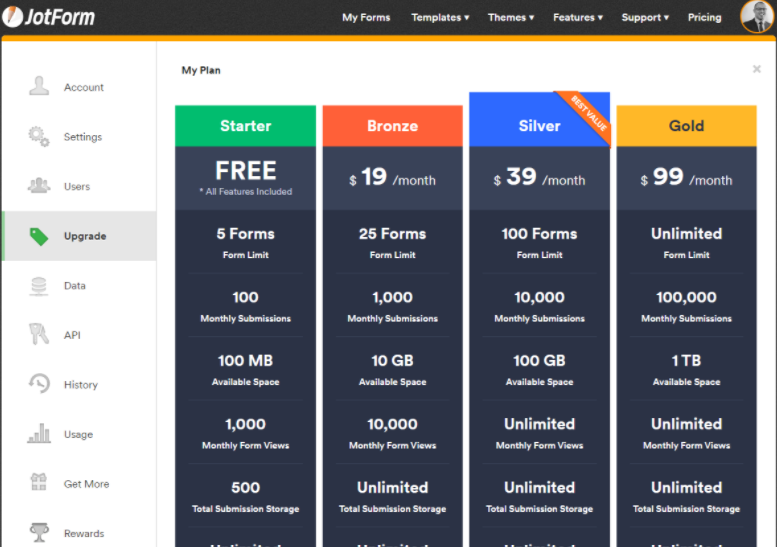Click "100 GB" Available Space in Silver
Viewport: 777px width, 547px height.
539,361
